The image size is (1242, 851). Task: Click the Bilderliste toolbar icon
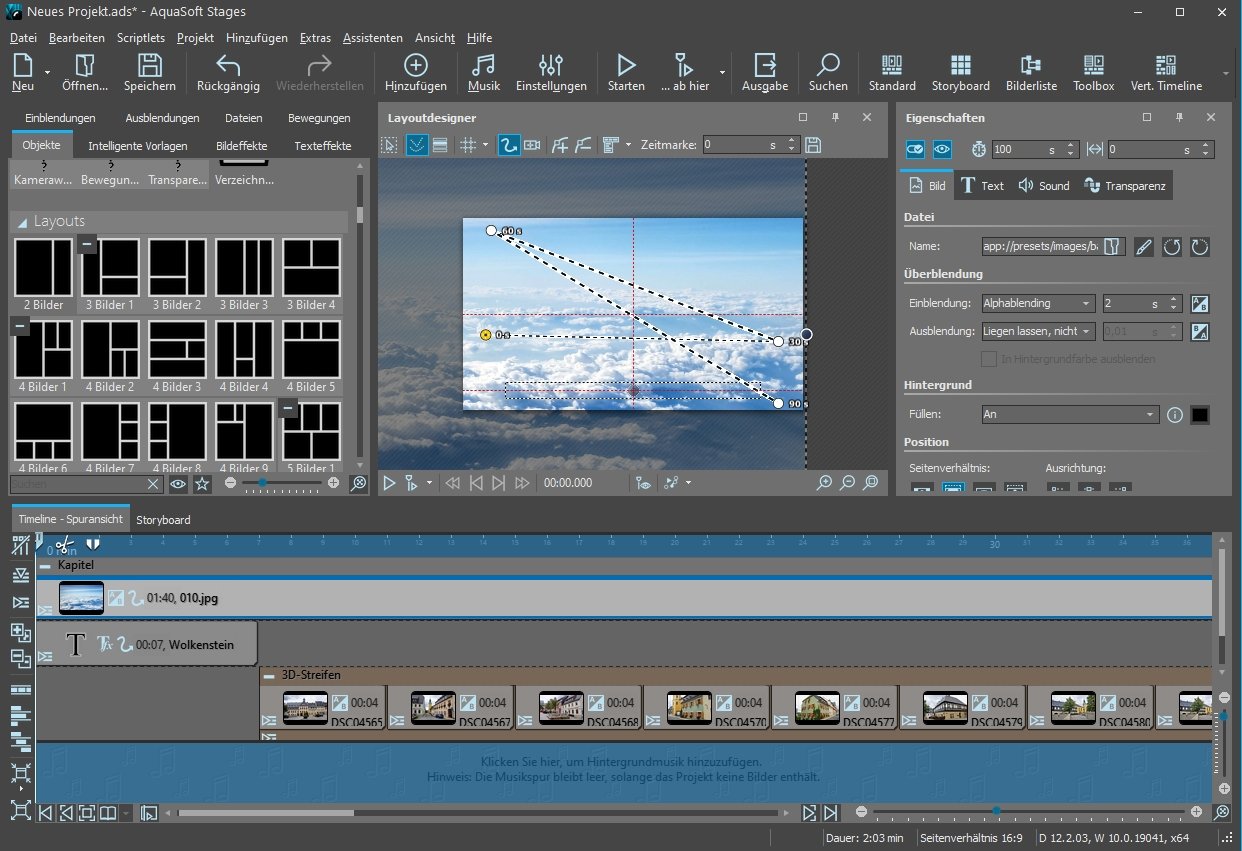click(x=1031, y=73)
